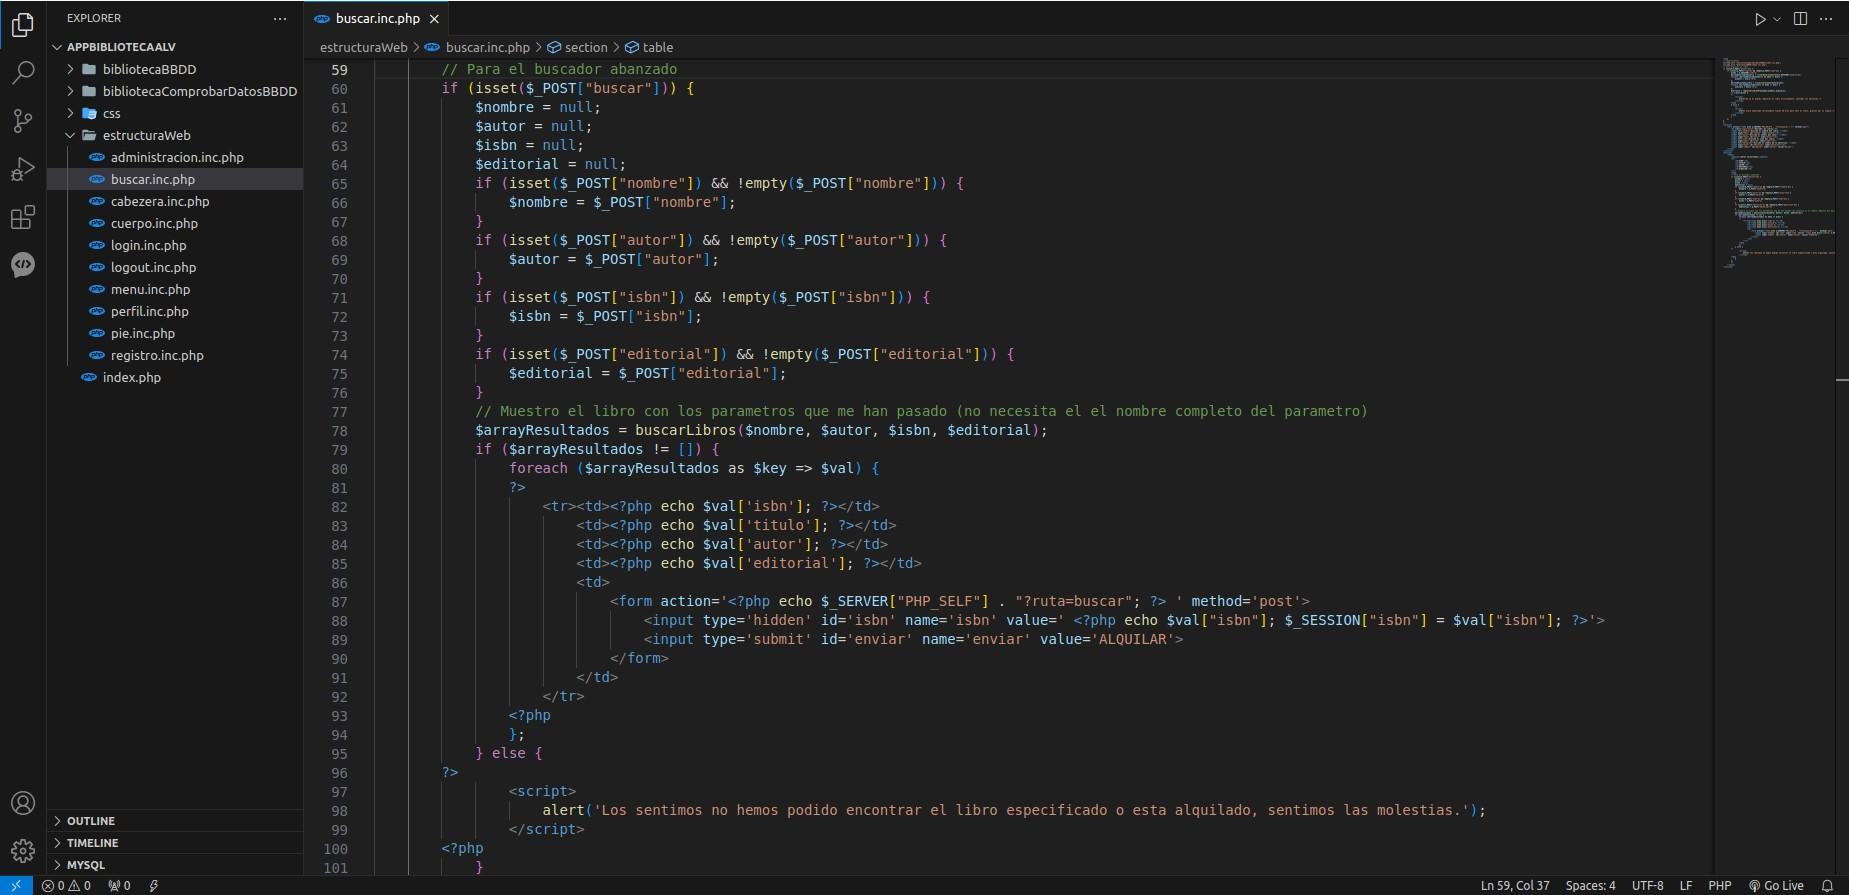Click the 'Para el buscador abanzado' comment

tap(559, 69)
